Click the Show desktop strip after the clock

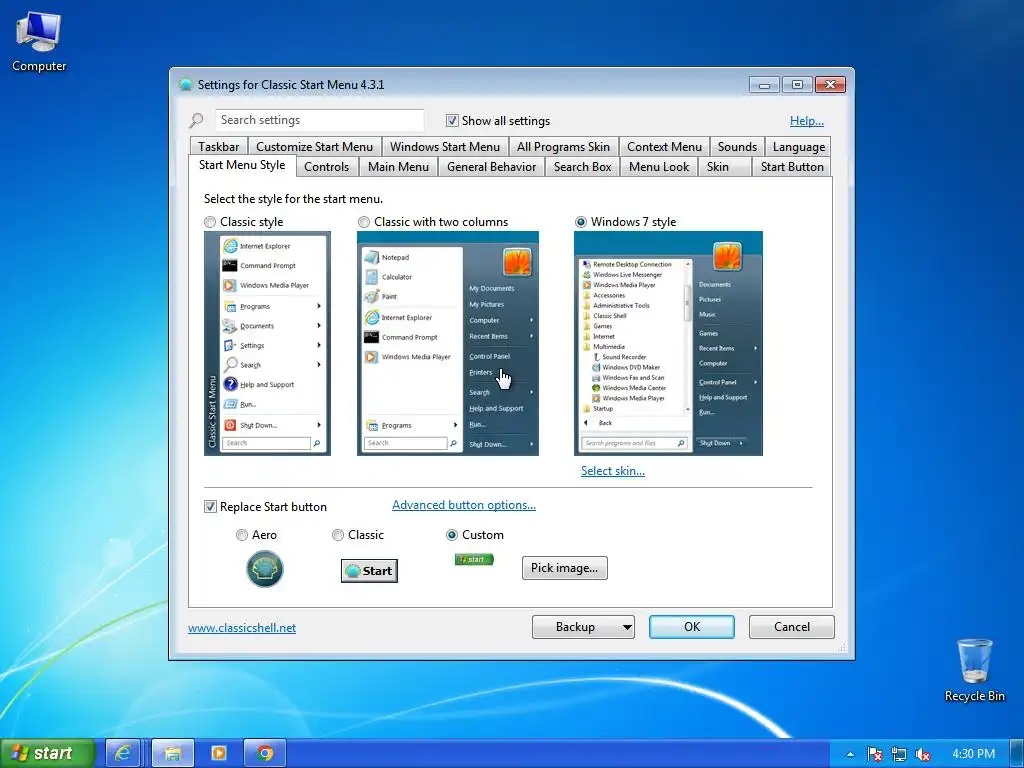tap(1017, 754)
